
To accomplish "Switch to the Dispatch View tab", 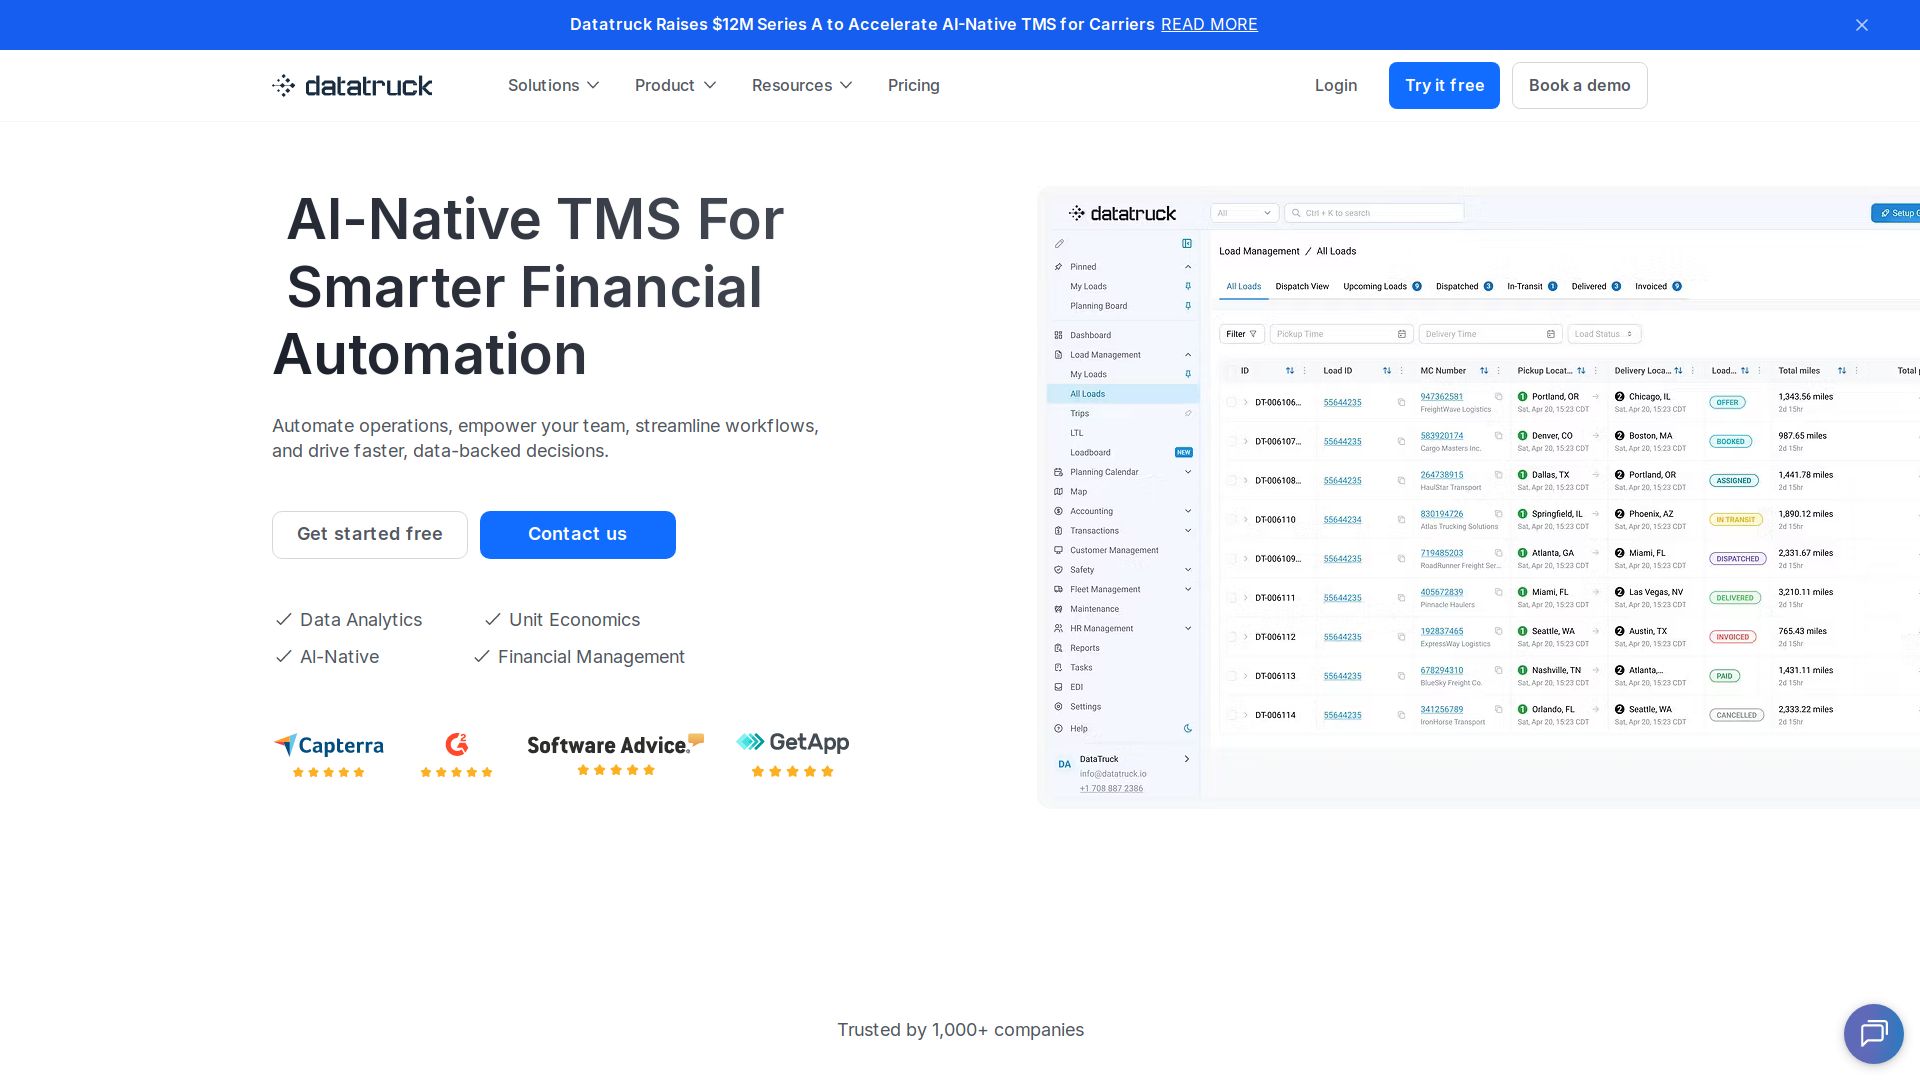I will (x=1302, y=287).
